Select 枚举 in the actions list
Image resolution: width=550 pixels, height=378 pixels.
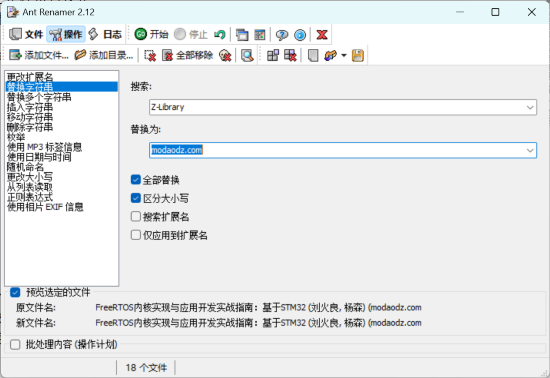(61, 137)
